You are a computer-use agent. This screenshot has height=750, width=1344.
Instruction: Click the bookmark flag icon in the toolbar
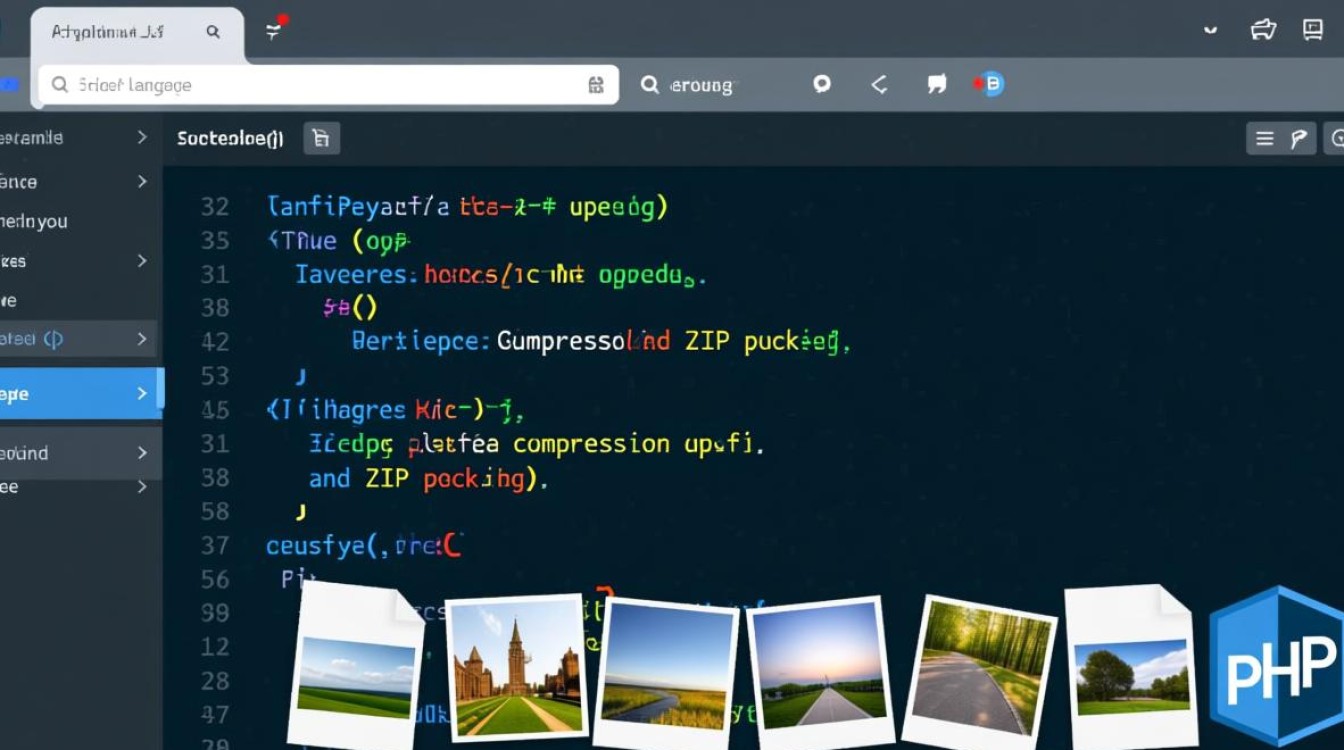pyautogui.click(x=937, y=85)
